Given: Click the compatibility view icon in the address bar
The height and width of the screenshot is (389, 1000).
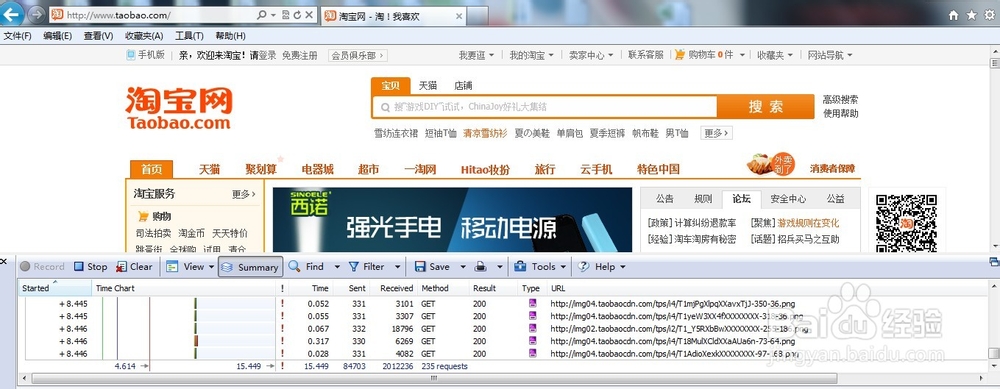Looking at the screenshot, I should (285, 14).
